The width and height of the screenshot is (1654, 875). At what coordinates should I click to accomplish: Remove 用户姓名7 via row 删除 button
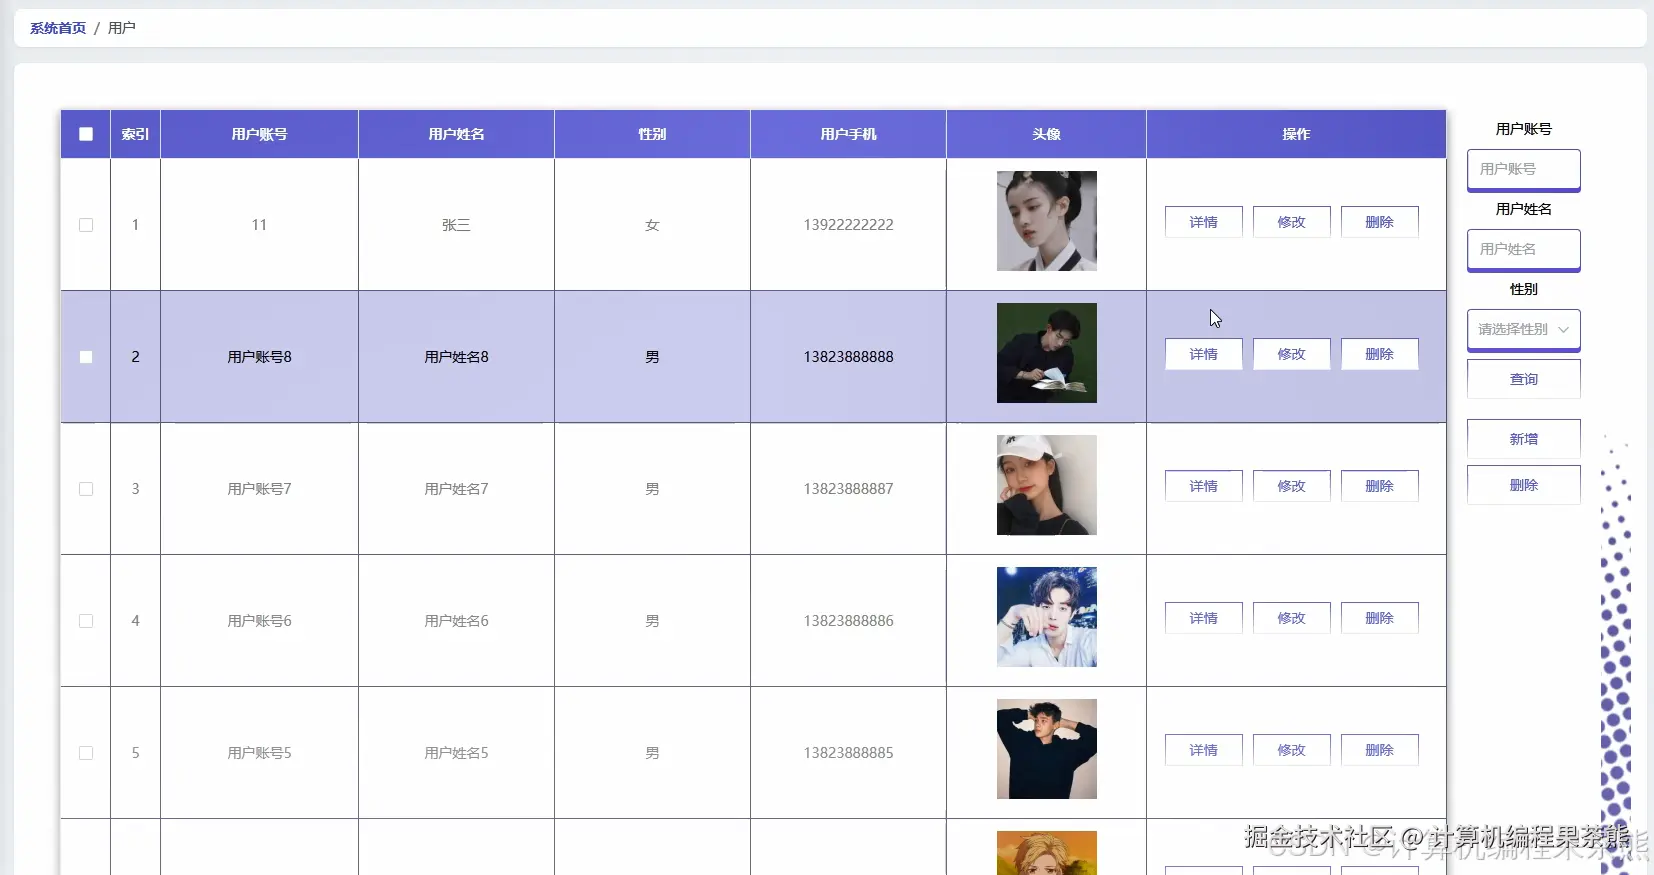point(1380,486)
